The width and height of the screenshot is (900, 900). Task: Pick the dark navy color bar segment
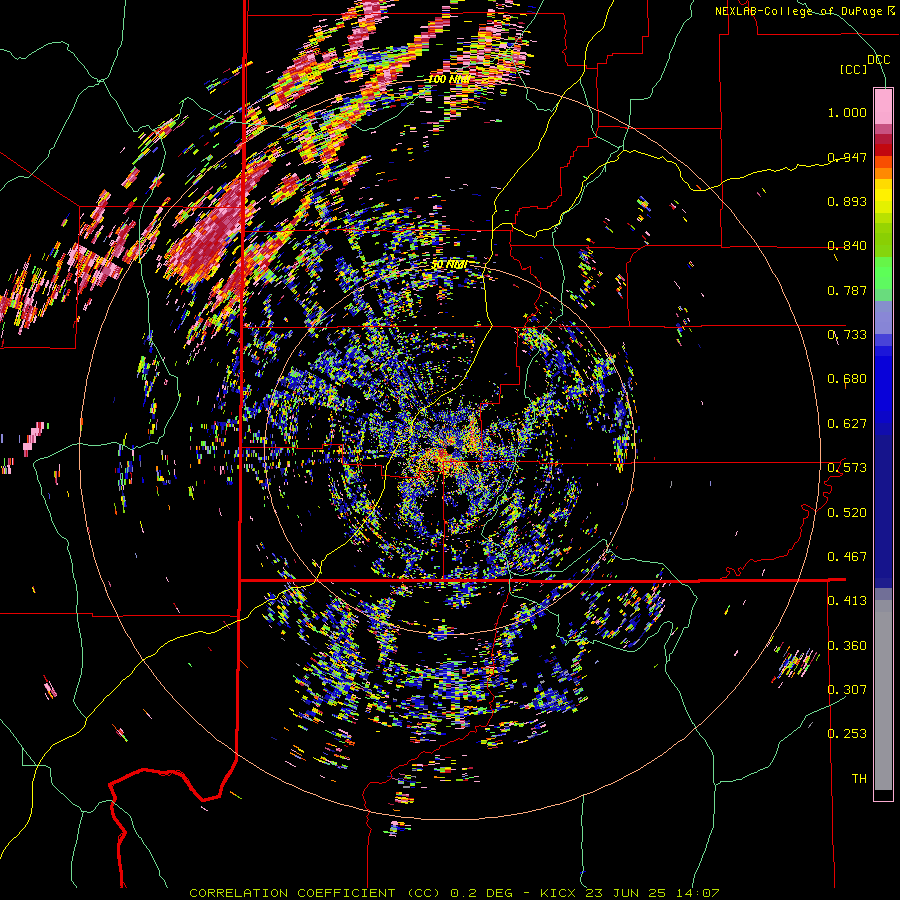883,505
